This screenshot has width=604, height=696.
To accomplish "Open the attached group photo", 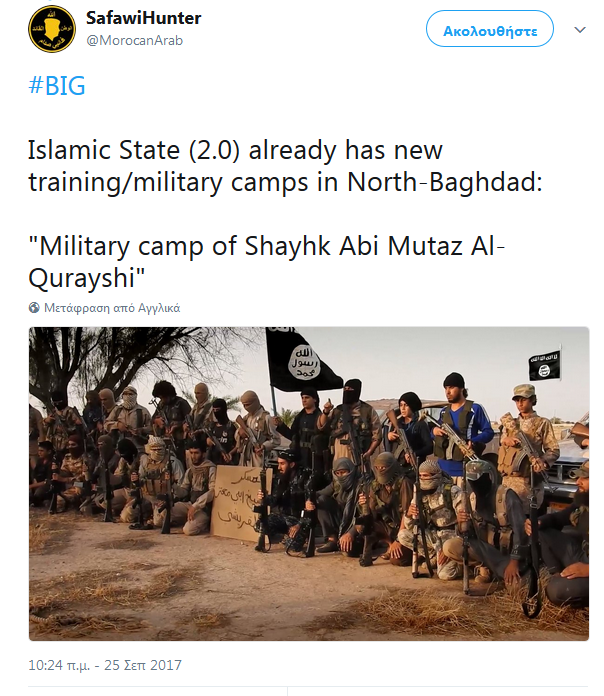I will tap(309, 484).
